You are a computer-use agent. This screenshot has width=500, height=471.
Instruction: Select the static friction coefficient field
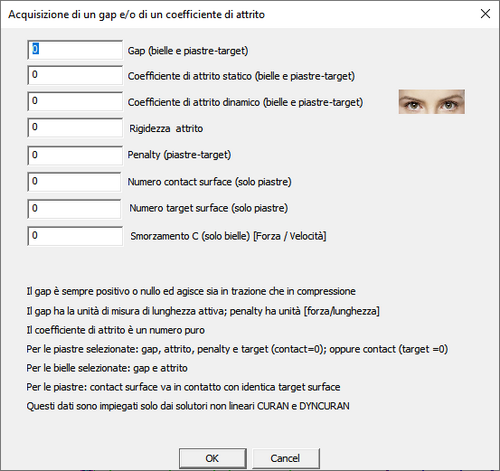coord(75,75)
